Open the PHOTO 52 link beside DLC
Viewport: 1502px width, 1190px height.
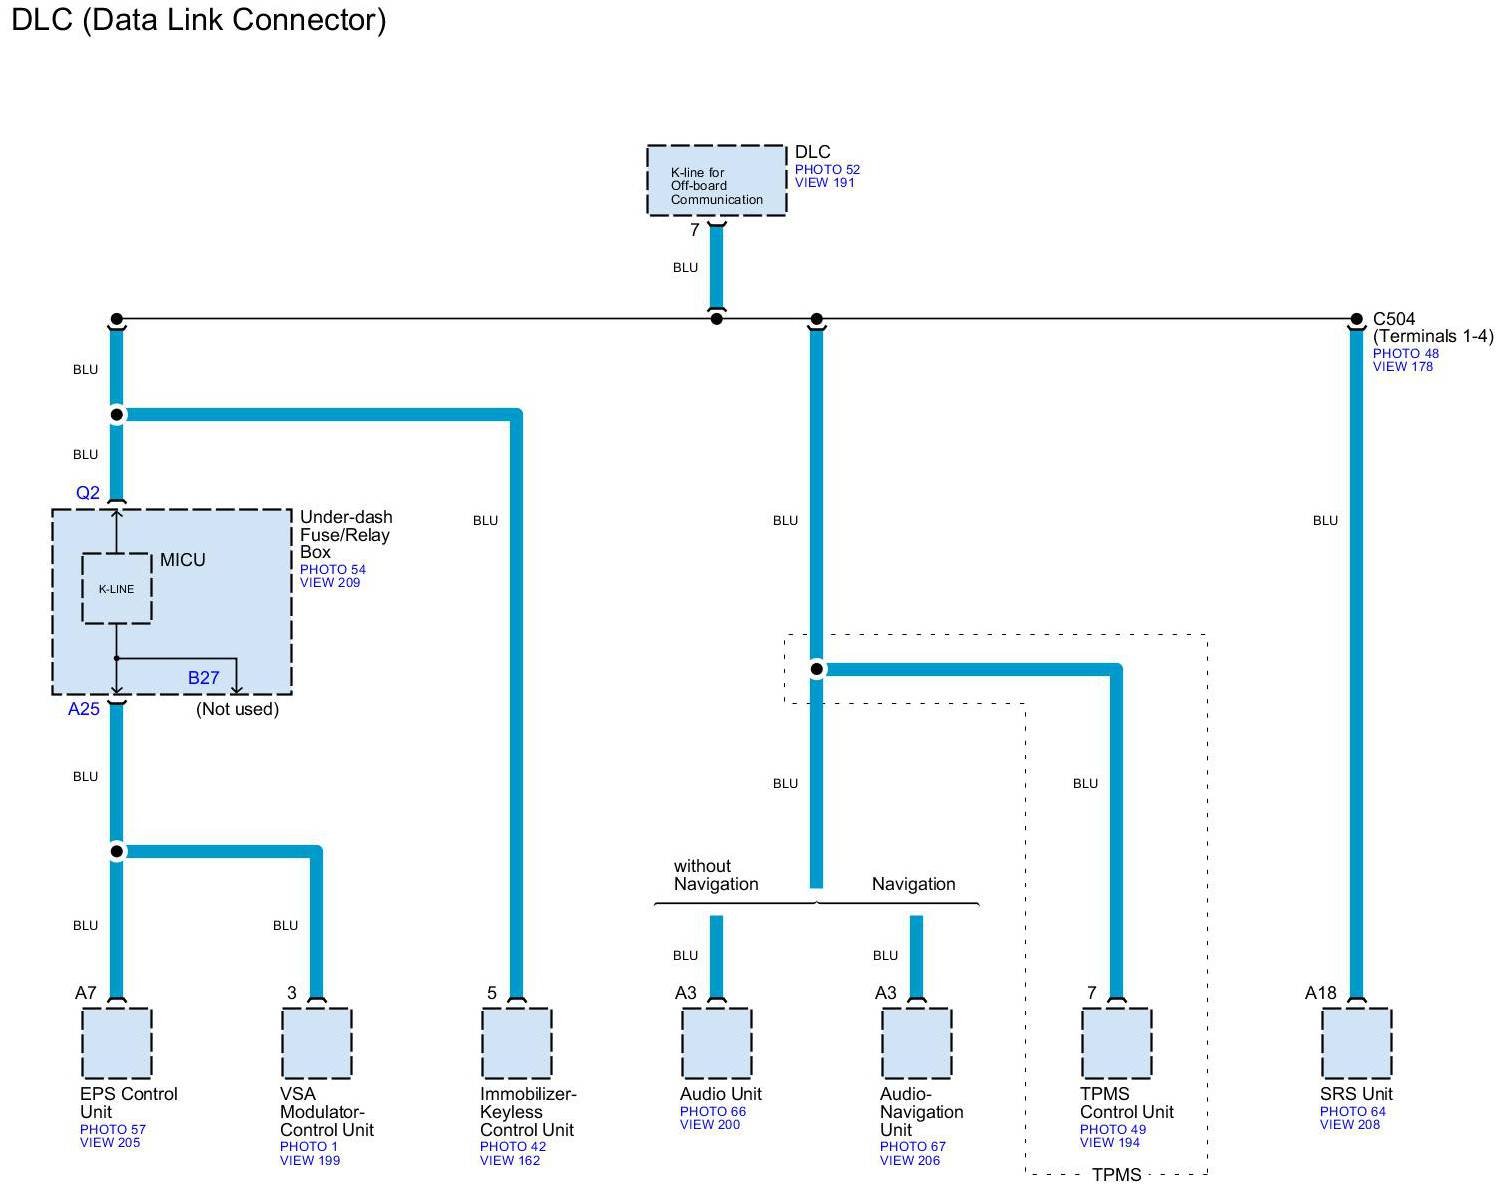[x=827, y=170]
